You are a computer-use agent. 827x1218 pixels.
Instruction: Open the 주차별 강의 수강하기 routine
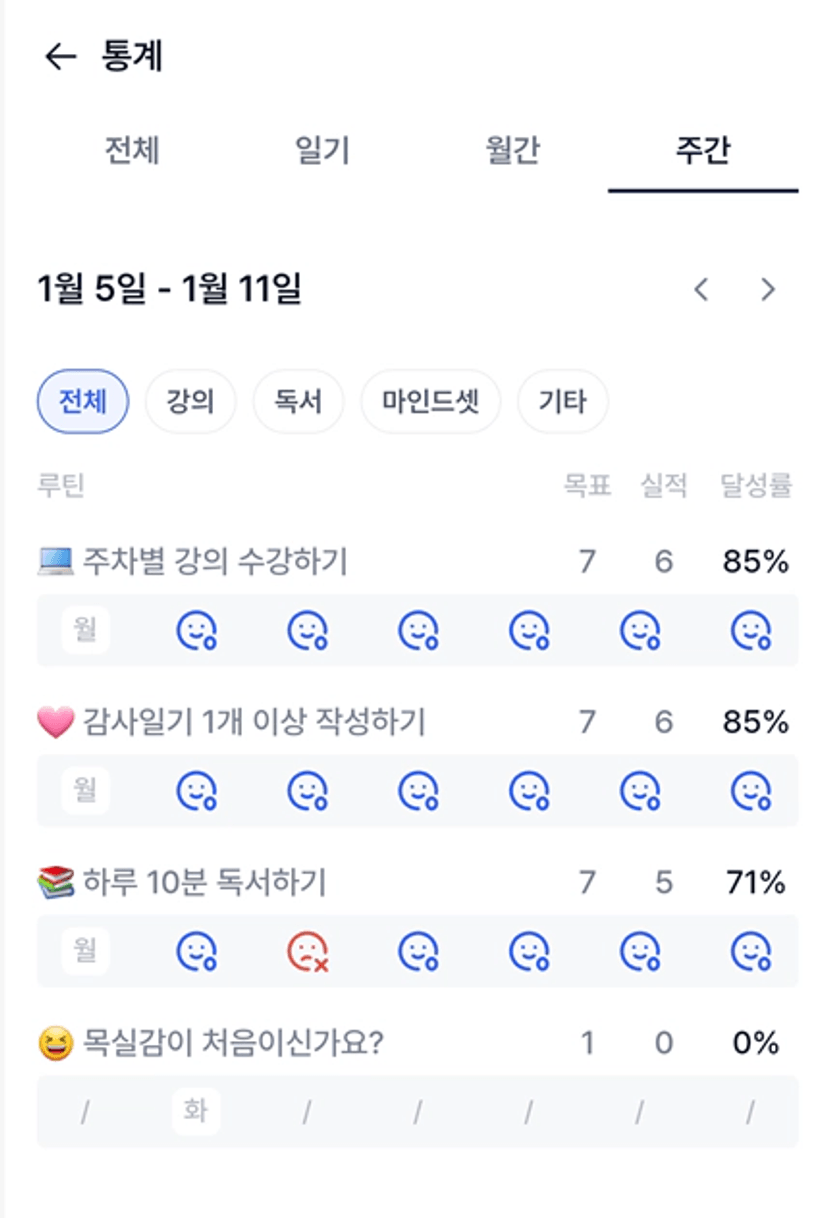pos(214,562)
